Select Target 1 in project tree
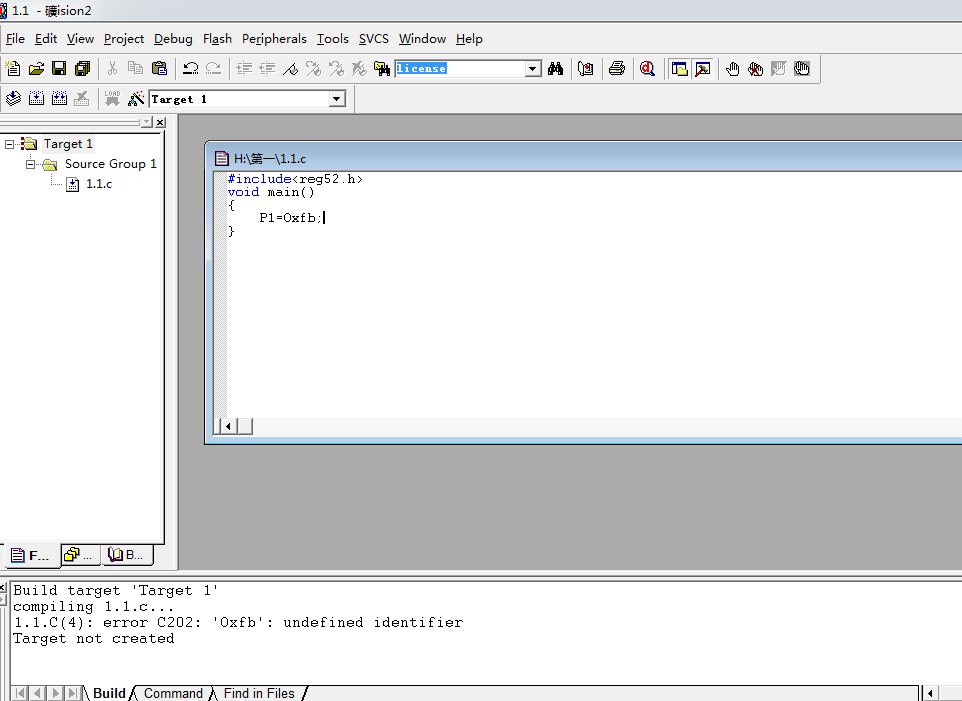The image size is (962, 701). pyautogui.click(x=67, y=144)
